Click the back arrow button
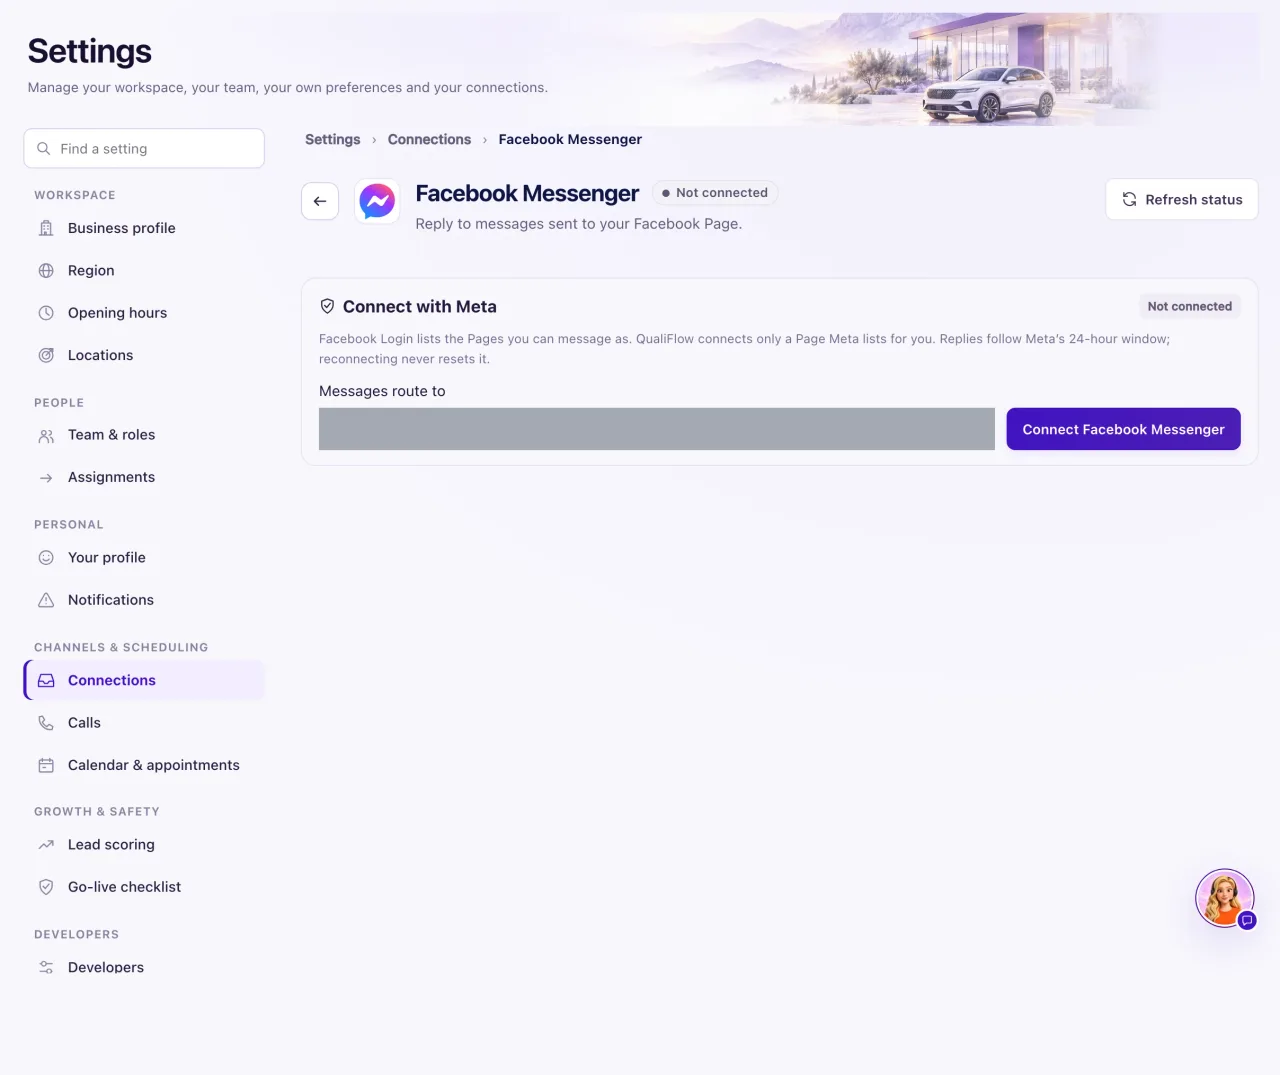1280x1075 pixels. 320,201
